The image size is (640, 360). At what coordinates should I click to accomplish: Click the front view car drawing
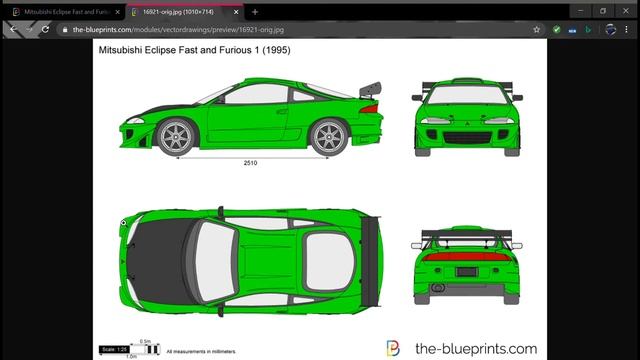[467, 117]
